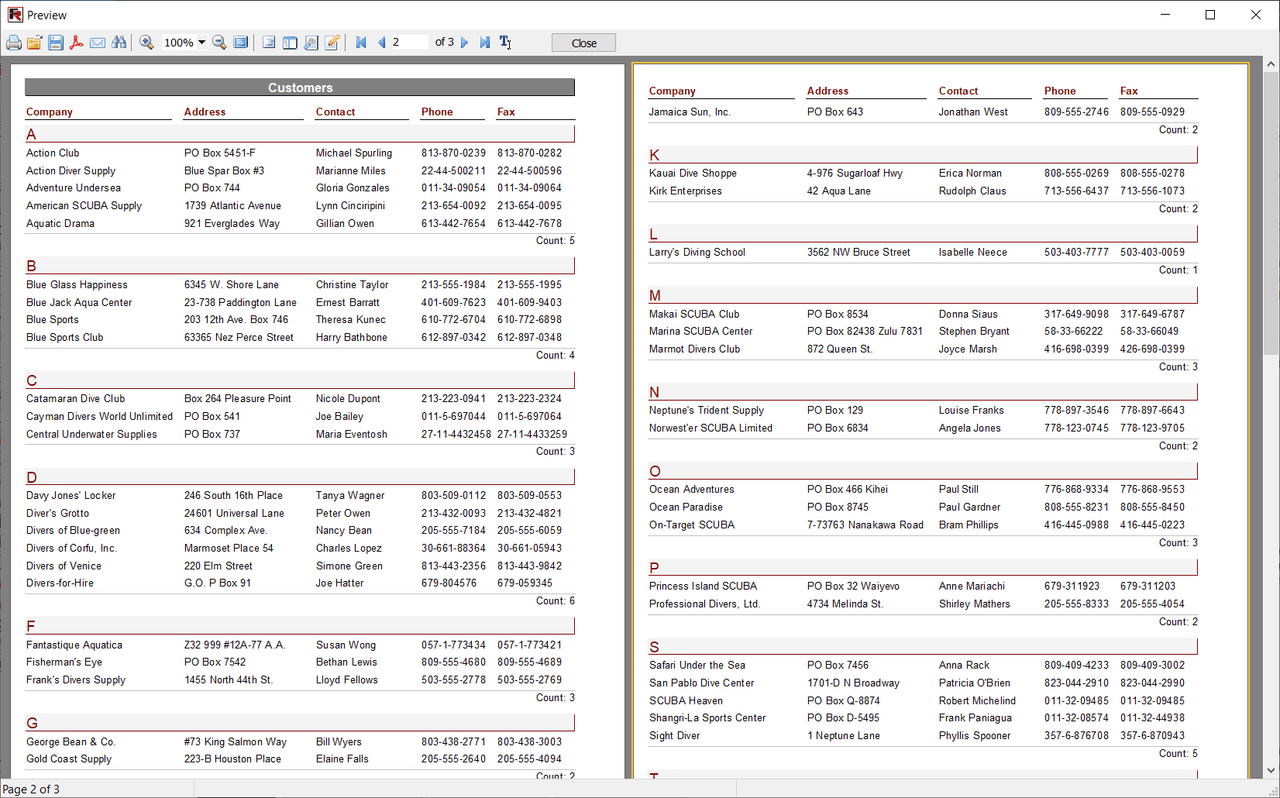Click the address #73 King Salmon Way
Viewport: 1280px width, 798px height.
(x=235, y=742)
